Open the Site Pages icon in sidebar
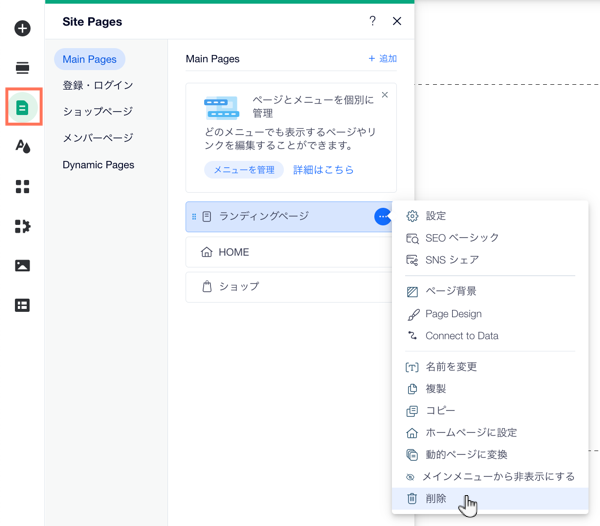 [x=23, y=107]
